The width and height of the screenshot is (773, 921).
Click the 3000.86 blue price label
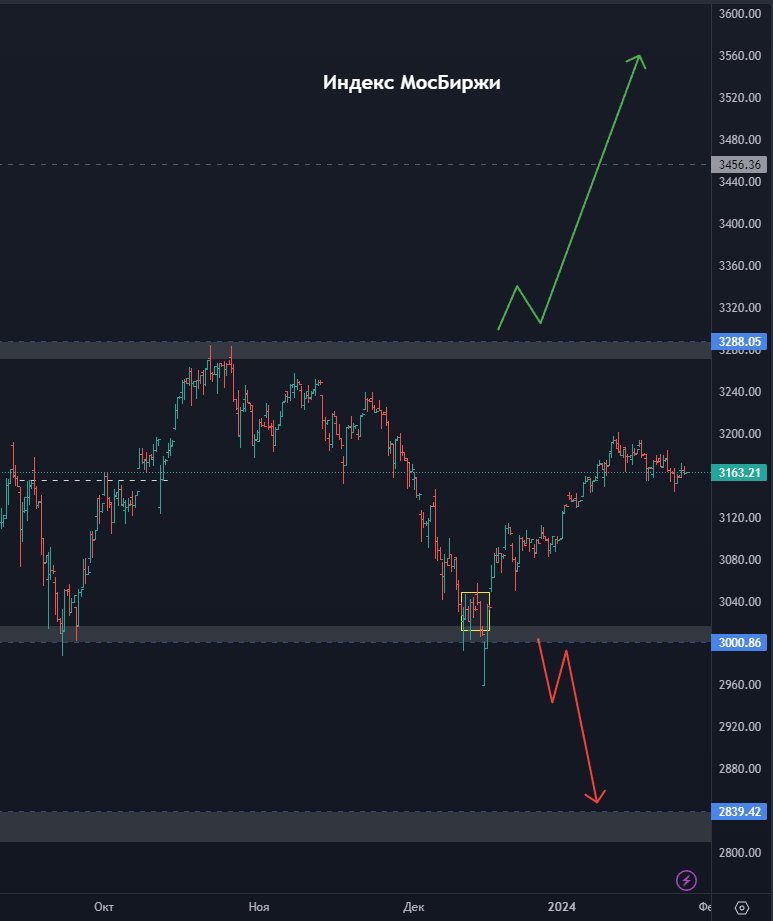740,643
